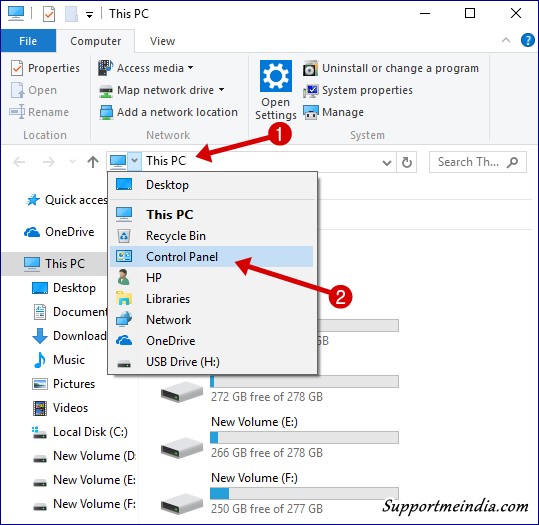Click the Quick access star icon
Screen dimensions: 539x525
pos(33,200)
